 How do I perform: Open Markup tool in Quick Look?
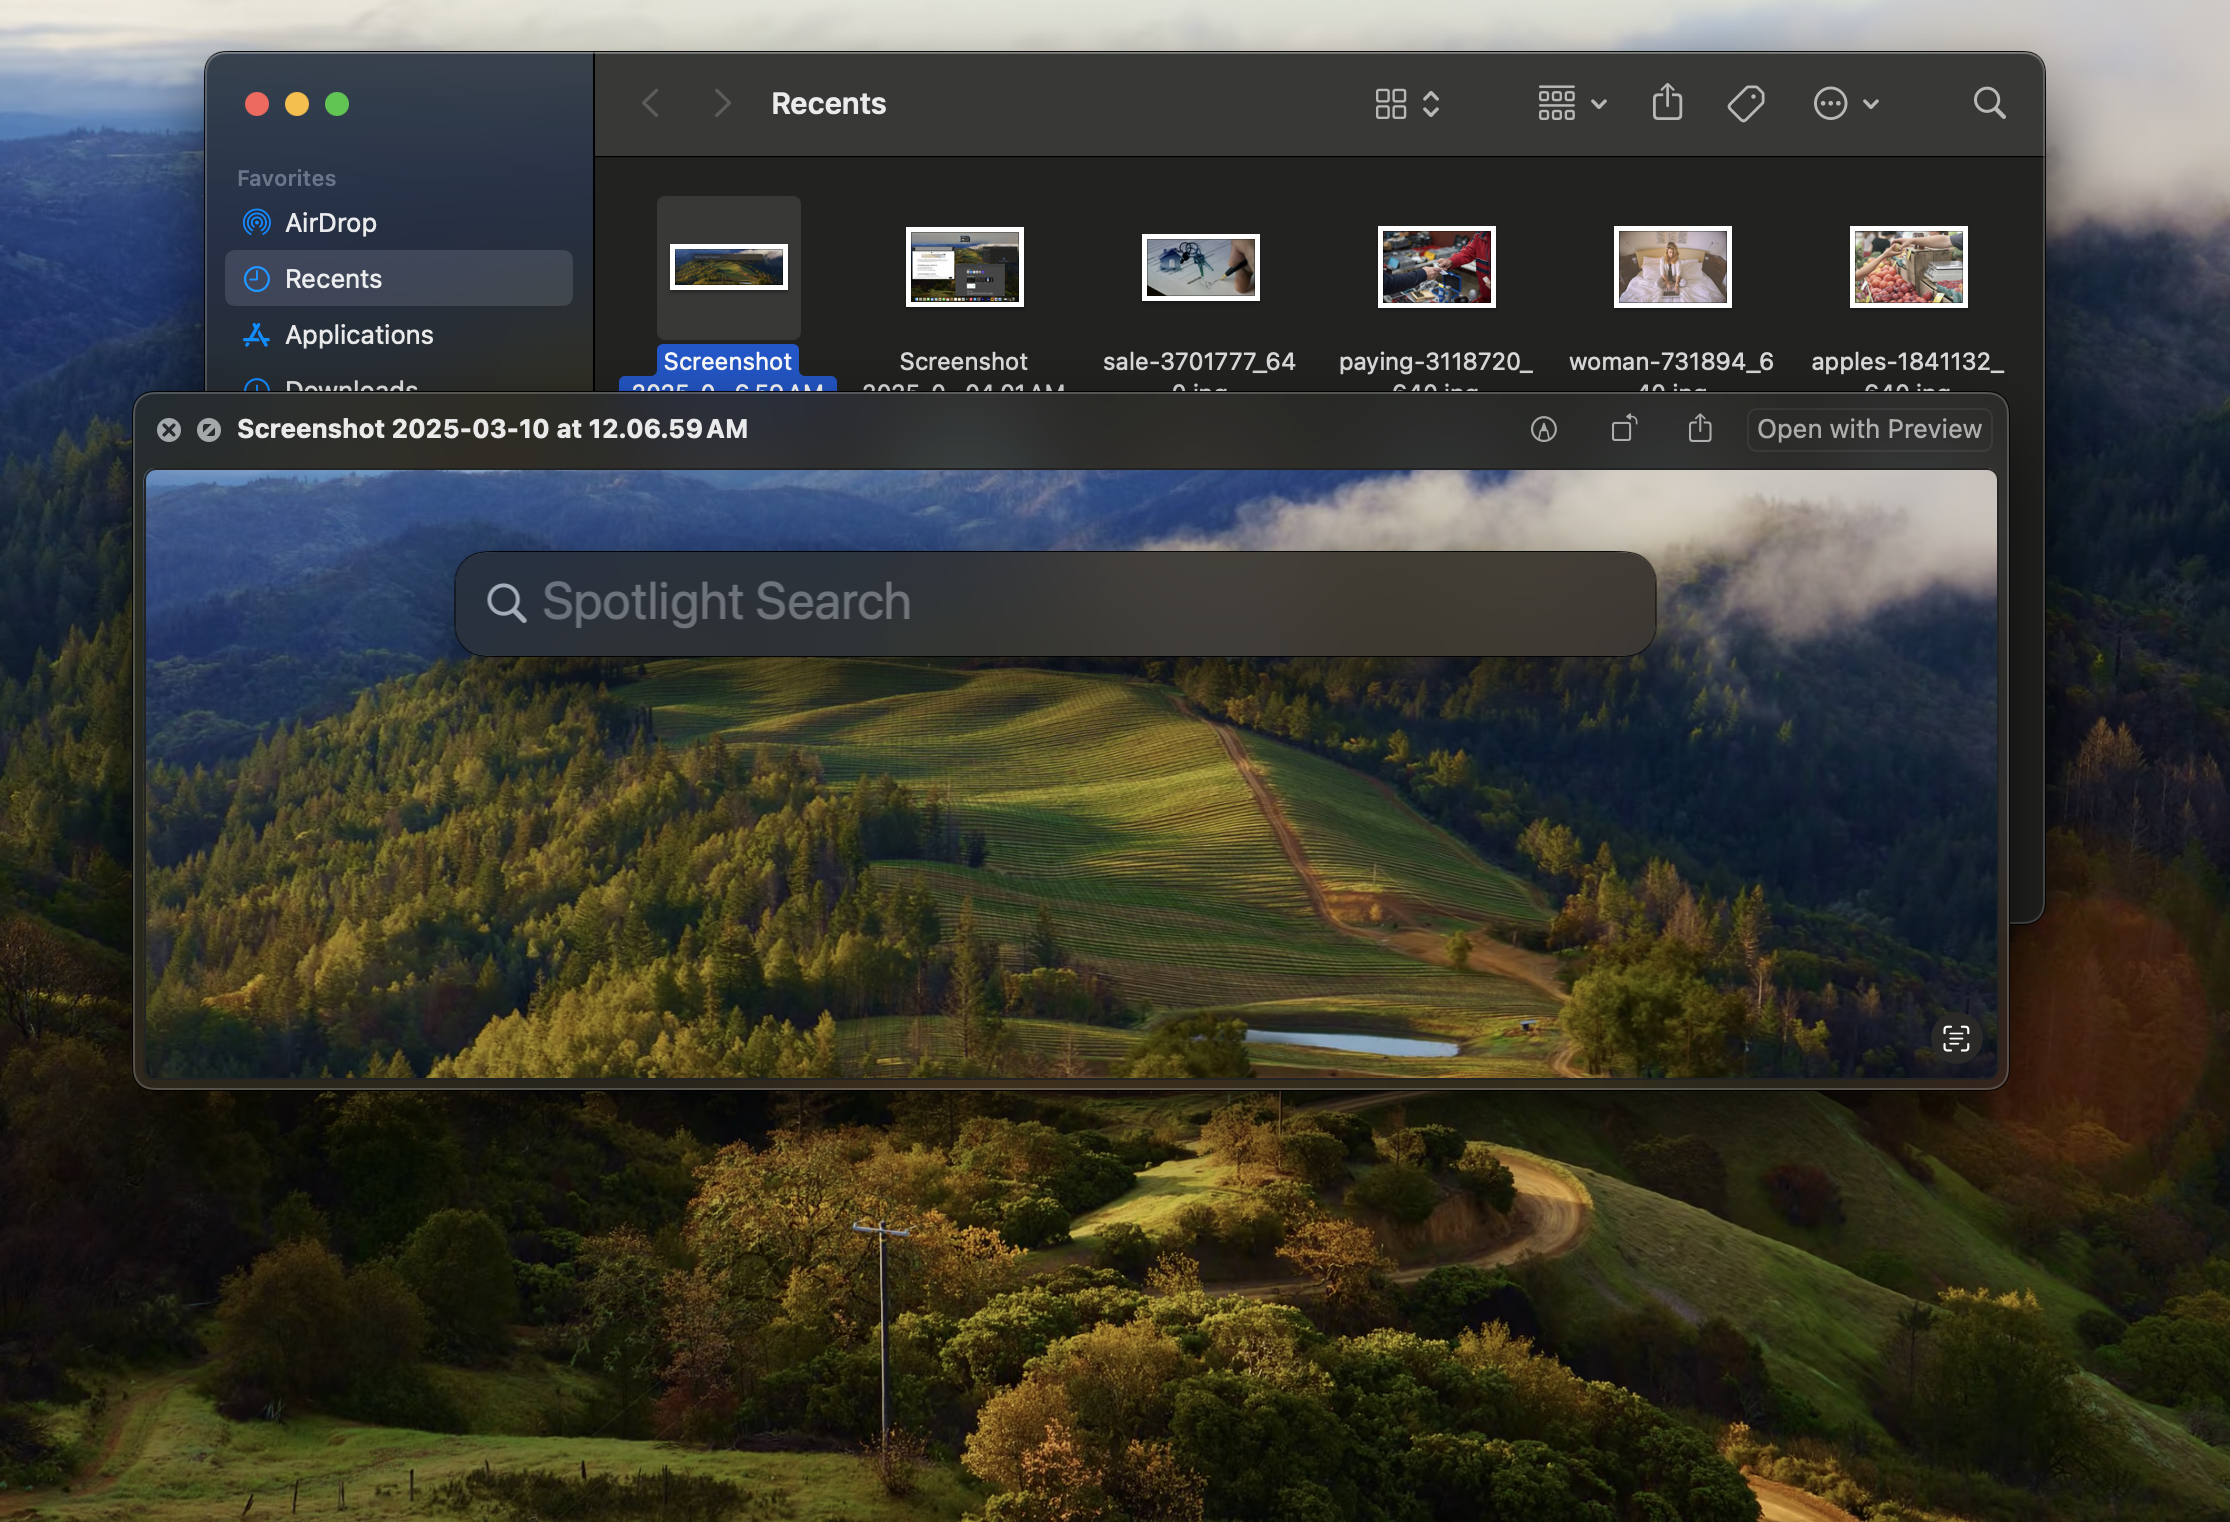pos(1544,429)
